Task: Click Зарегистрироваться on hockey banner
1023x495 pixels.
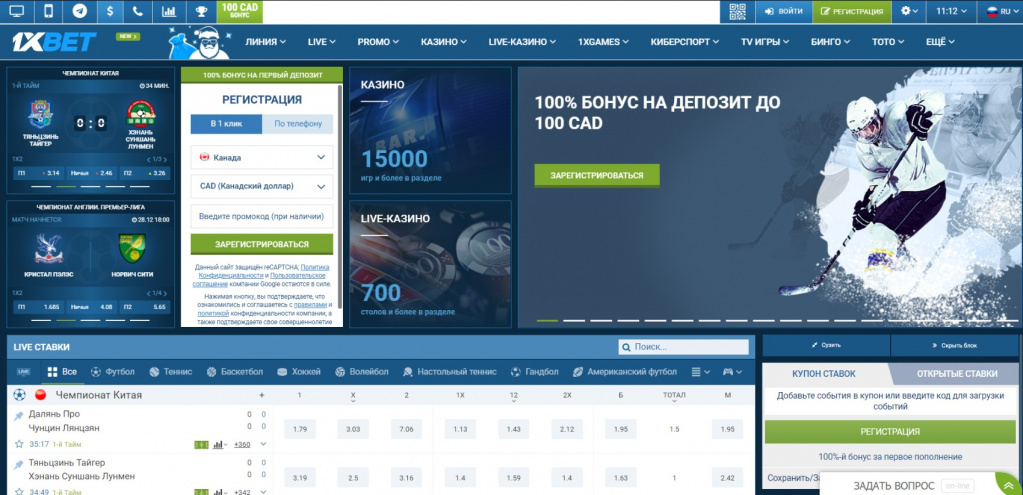Action: click(597, 175)
